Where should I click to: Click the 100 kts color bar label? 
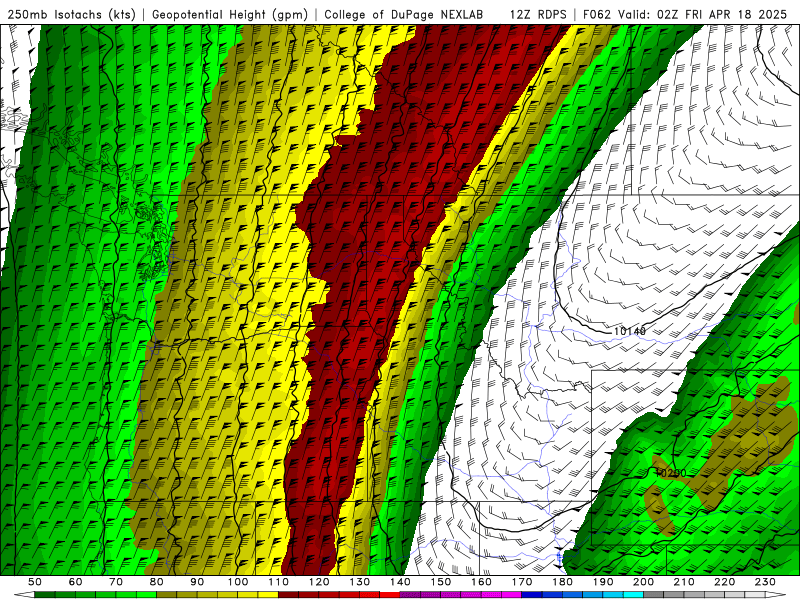click(x=238, y=582)
